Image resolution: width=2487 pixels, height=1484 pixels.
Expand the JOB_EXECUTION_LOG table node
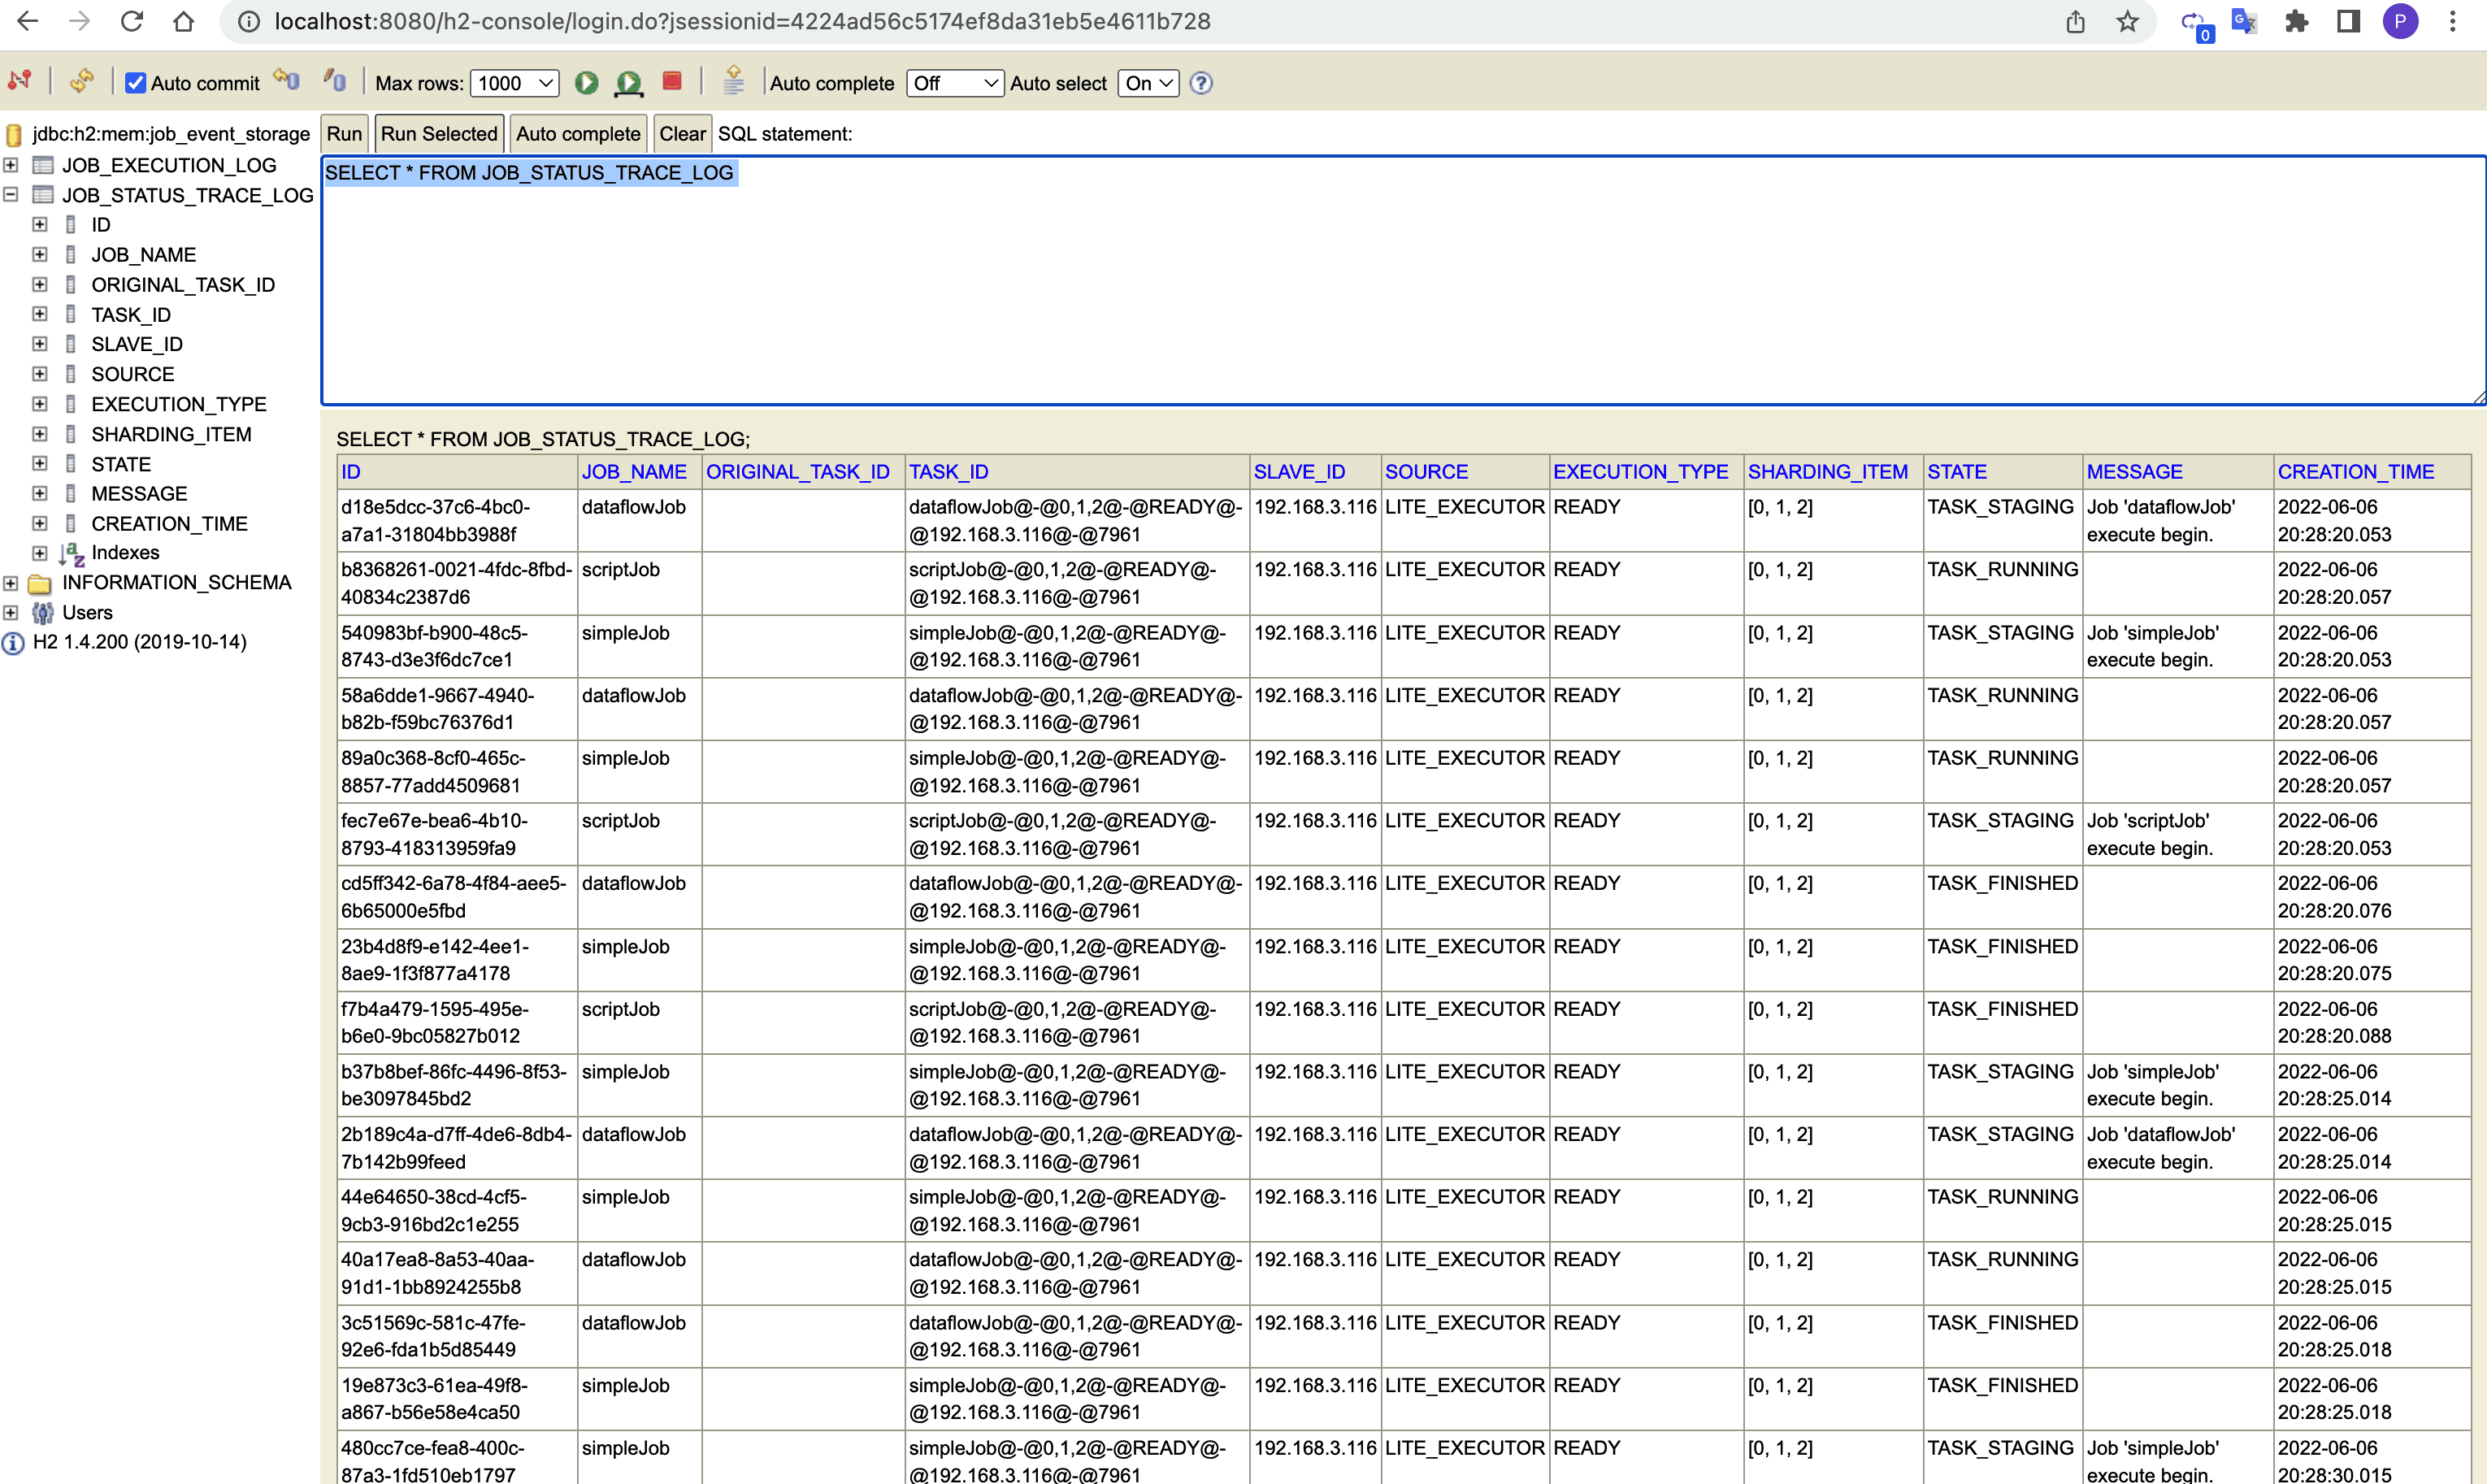click(11, 165)
